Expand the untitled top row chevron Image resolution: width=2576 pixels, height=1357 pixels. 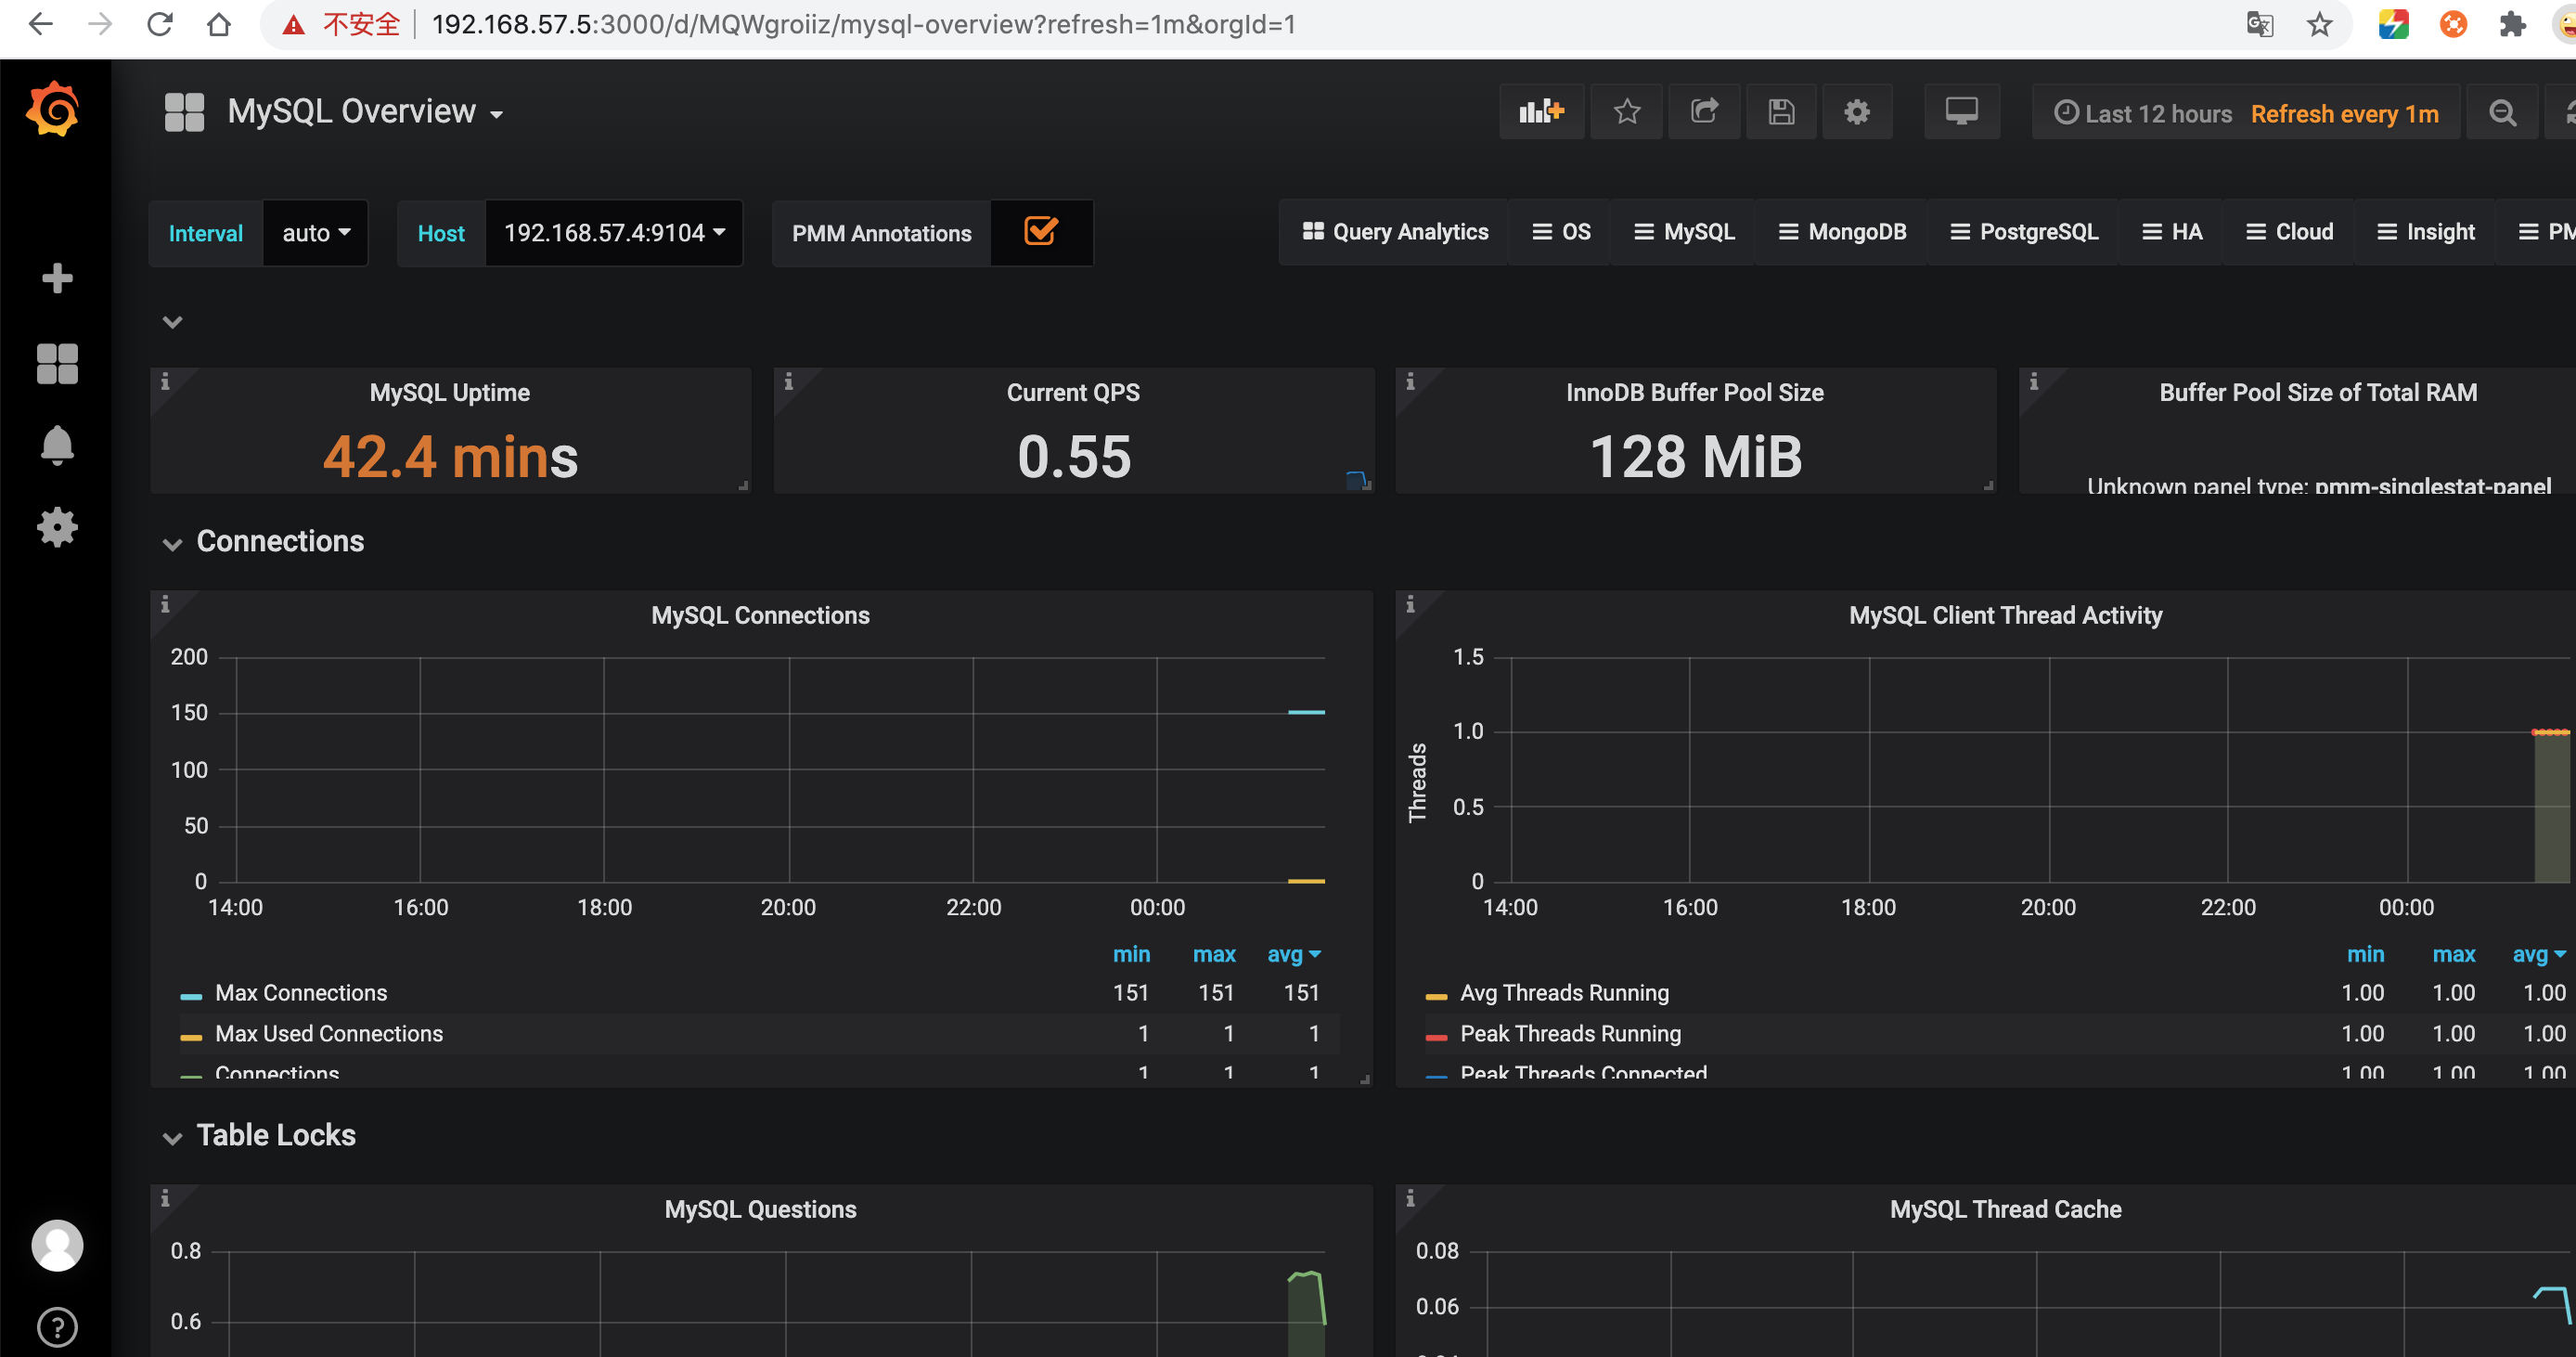coord(172,321)
